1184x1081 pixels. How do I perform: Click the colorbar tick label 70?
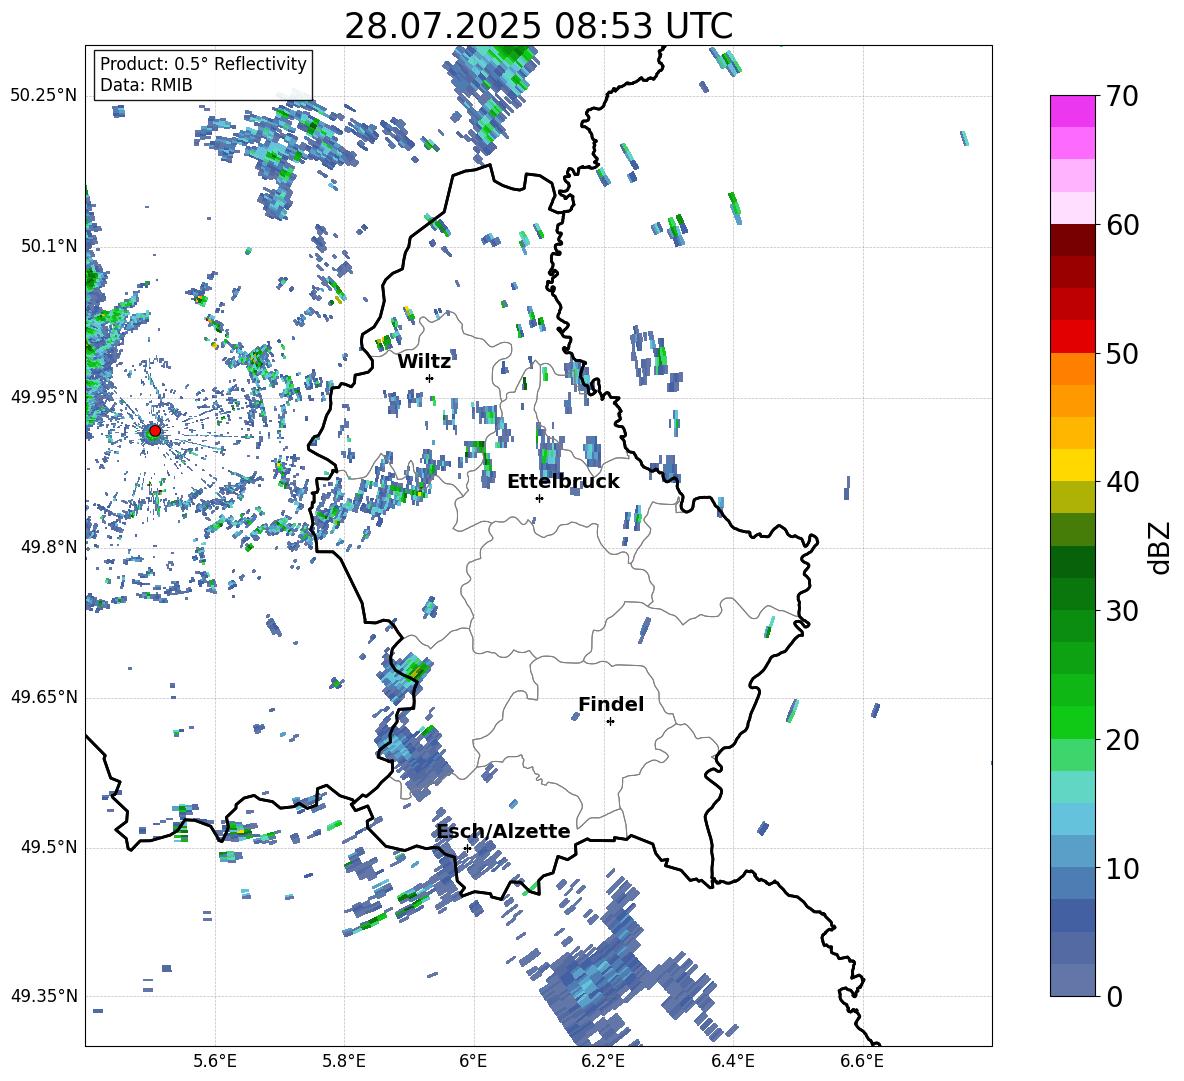(x=1122, y=96)
